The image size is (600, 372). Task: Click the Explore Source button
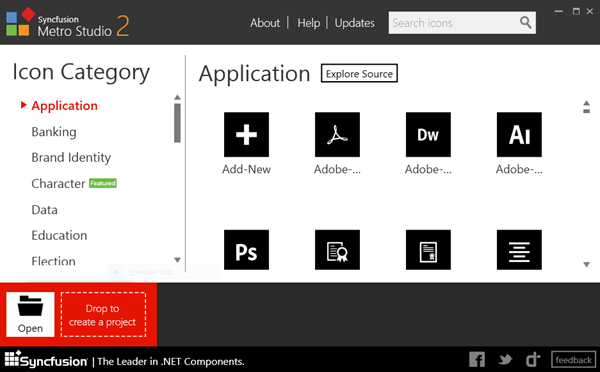point(359,73)
